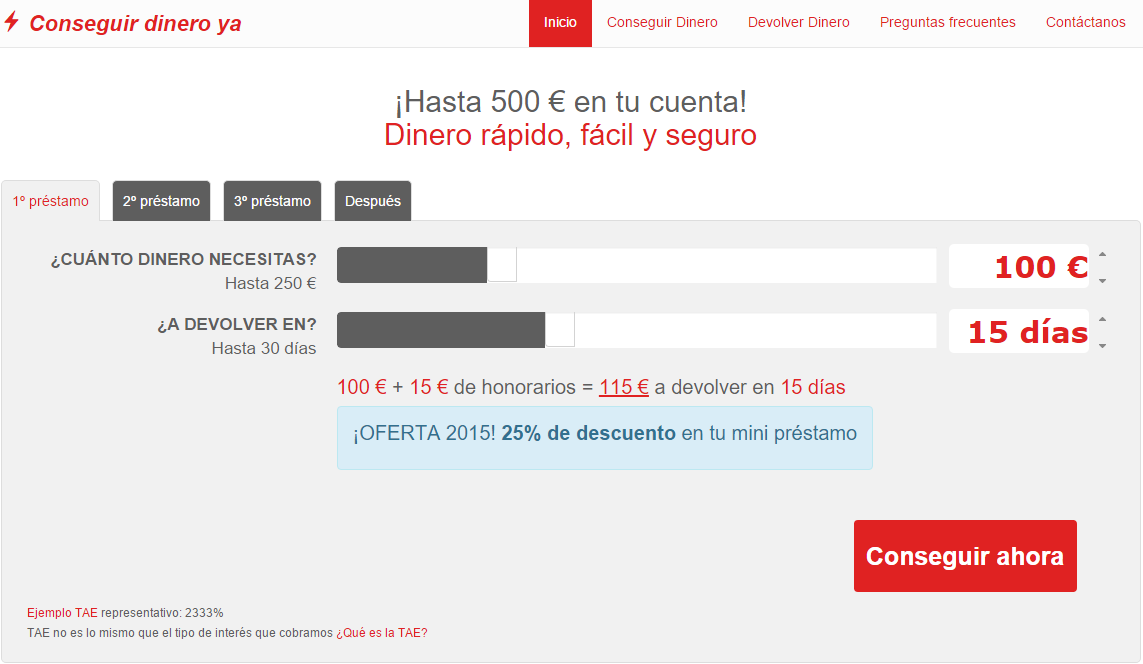Click the empty track of the days slider
The width and height of the screenshot is (1143, 664).
pos(755,329)
